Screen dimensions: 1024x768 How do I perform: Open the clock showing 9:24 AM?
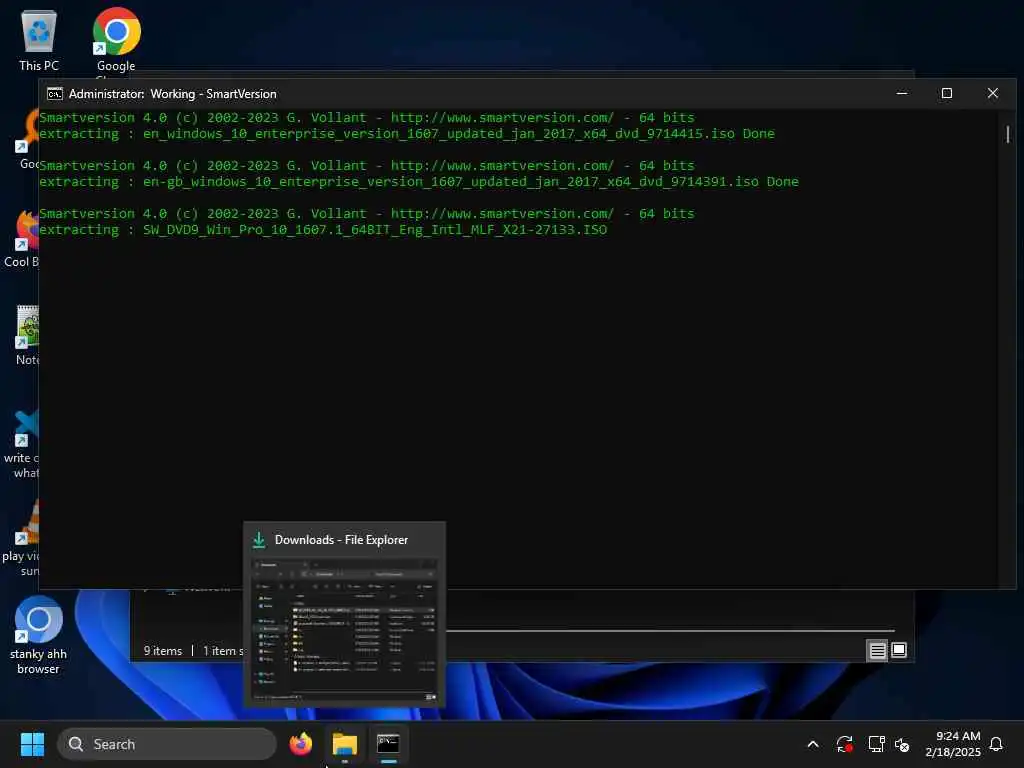pyautogui.click(x=953, y=744)
